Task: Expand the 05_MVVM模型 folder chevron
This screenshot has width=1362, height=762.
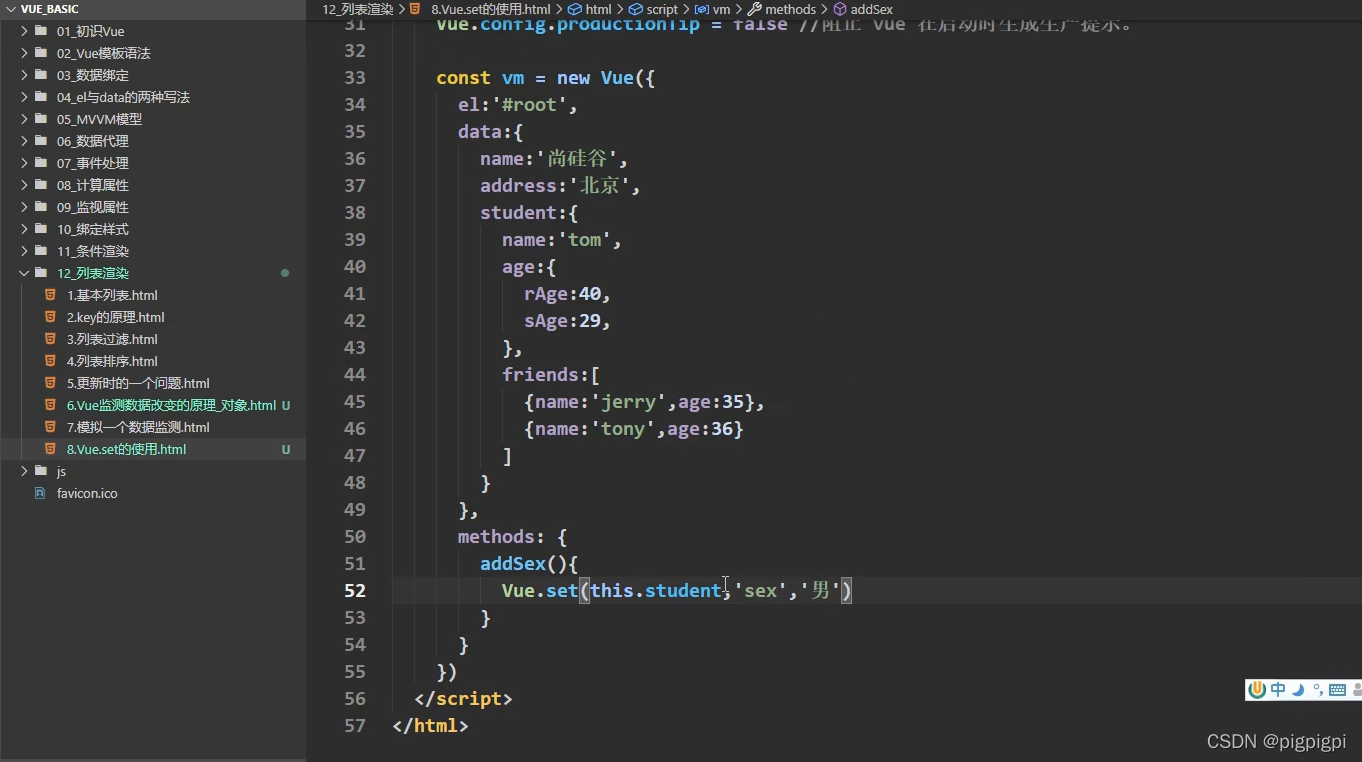Action: 24,119
